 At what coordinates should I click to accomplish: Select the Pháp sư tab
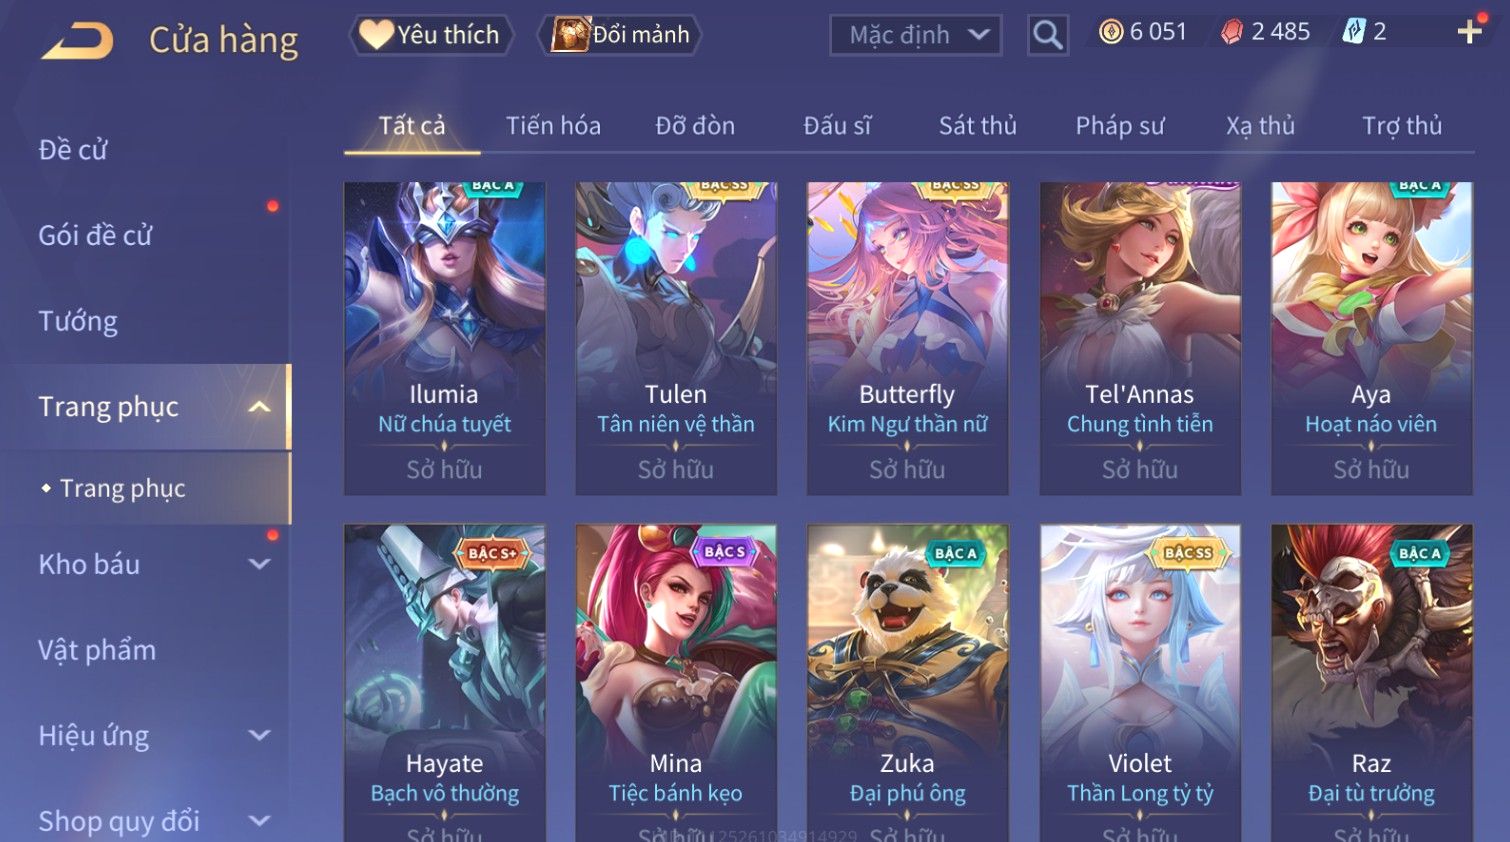tap(1120, 126)
